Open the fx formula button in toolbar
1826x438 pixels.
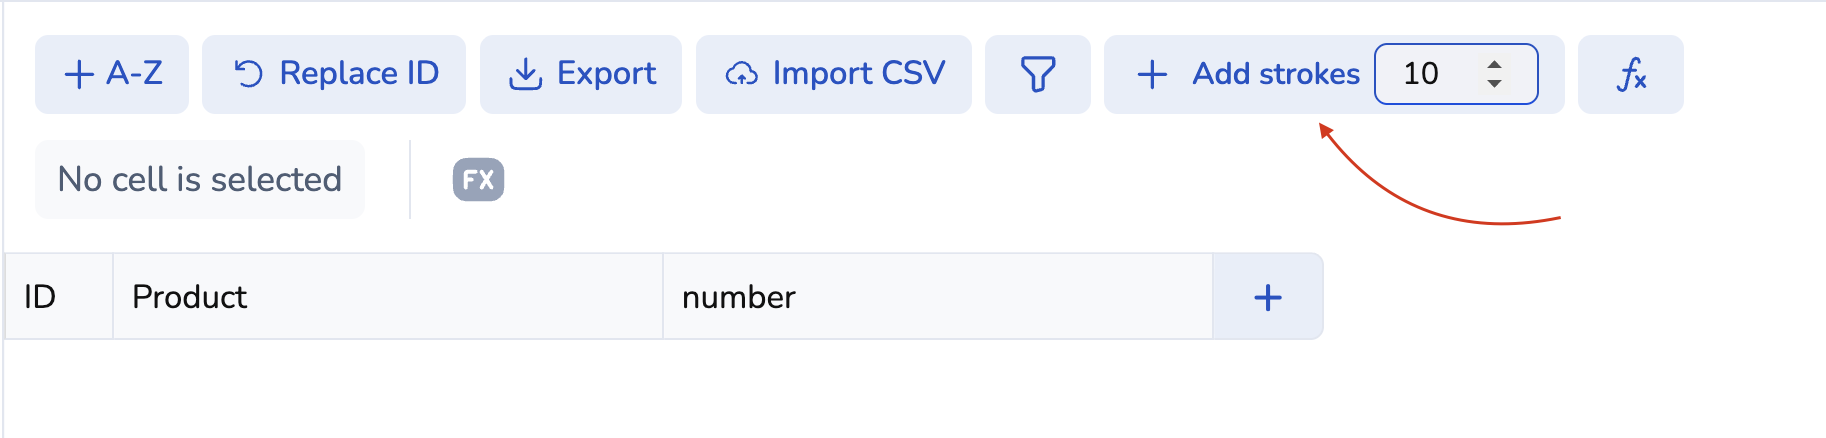coord(1630,74)
